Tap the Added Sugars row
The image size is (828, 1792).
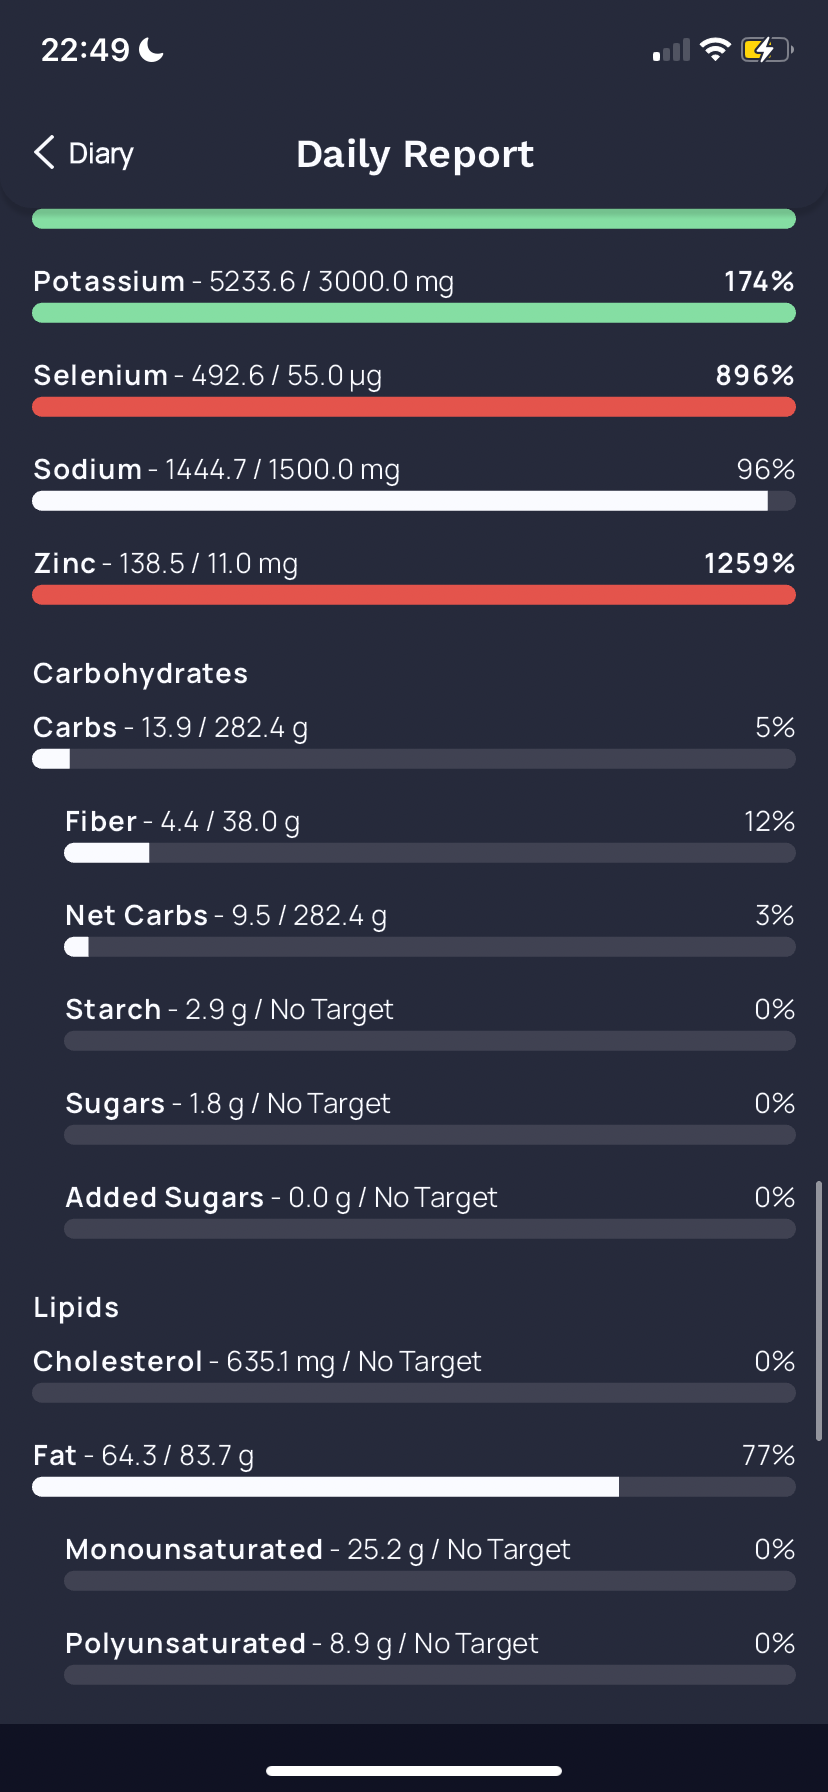(x=430, y=1210)
